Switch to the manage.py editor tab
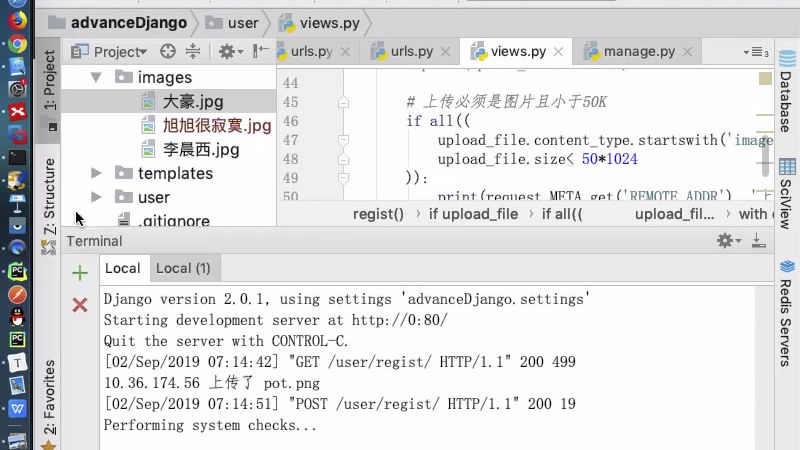The image size is (800, 450). click(x=639, y=51)
